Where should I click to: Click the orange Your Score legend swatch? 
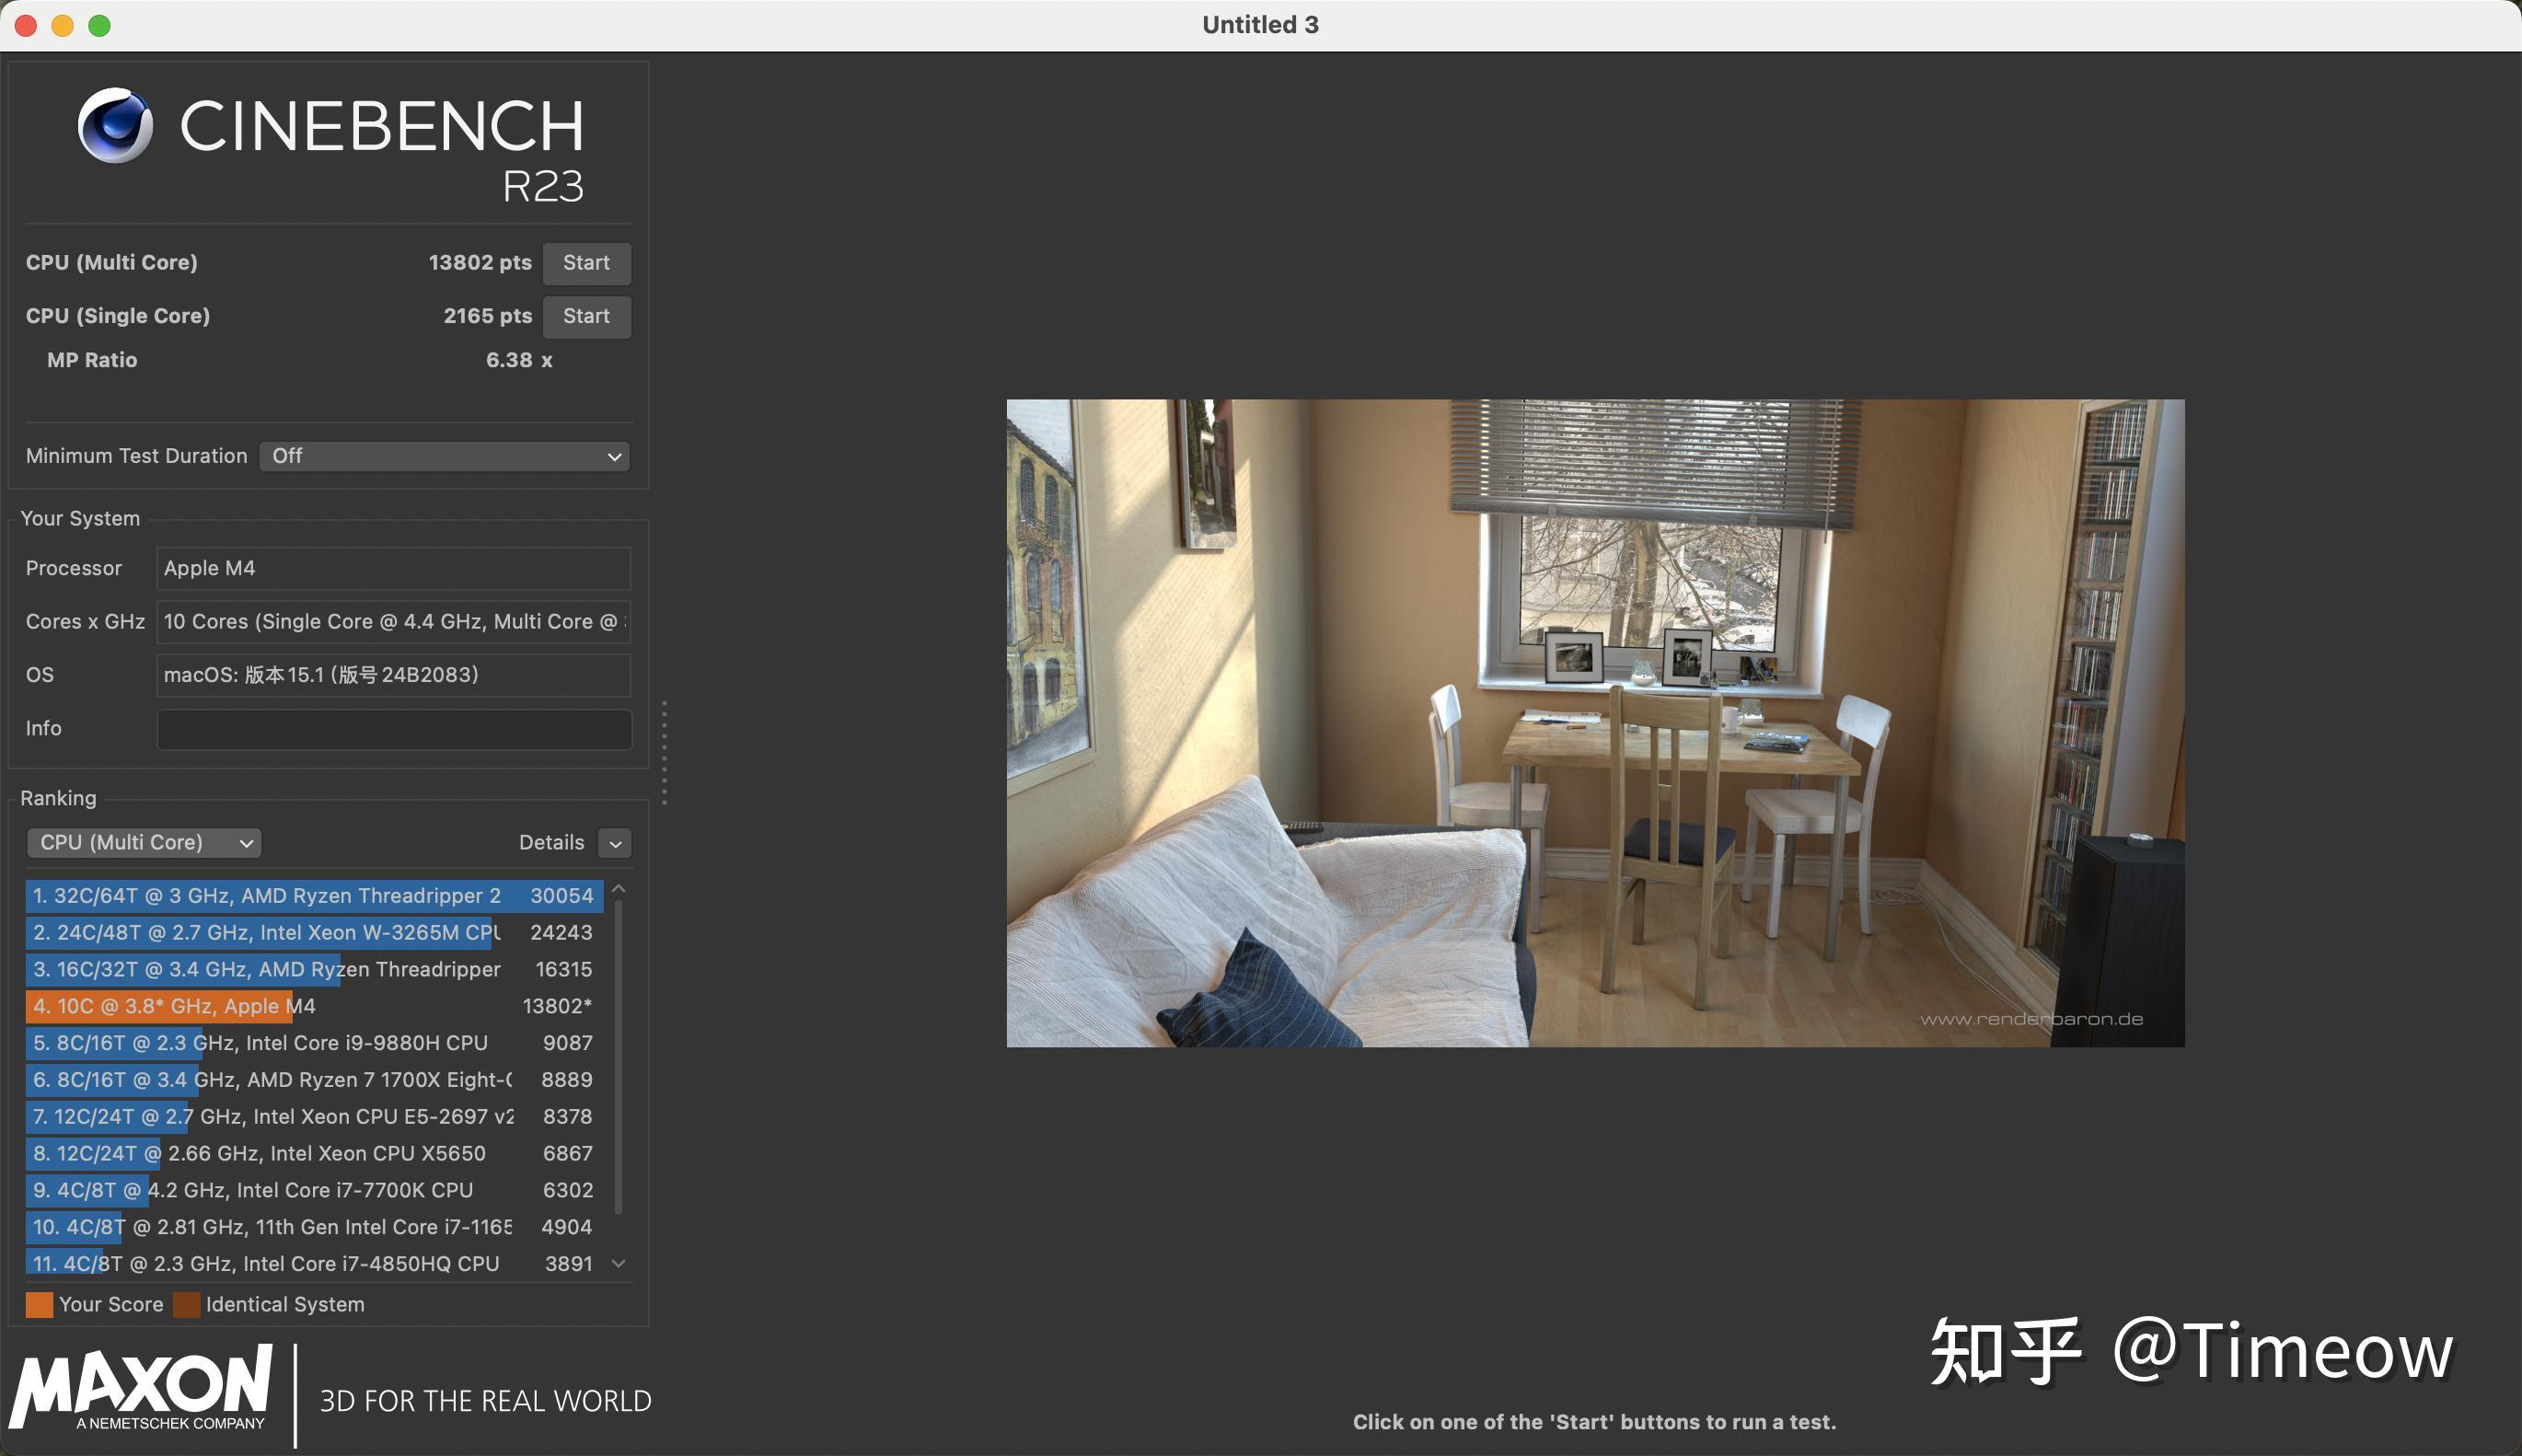click(x=39, y=1305)
